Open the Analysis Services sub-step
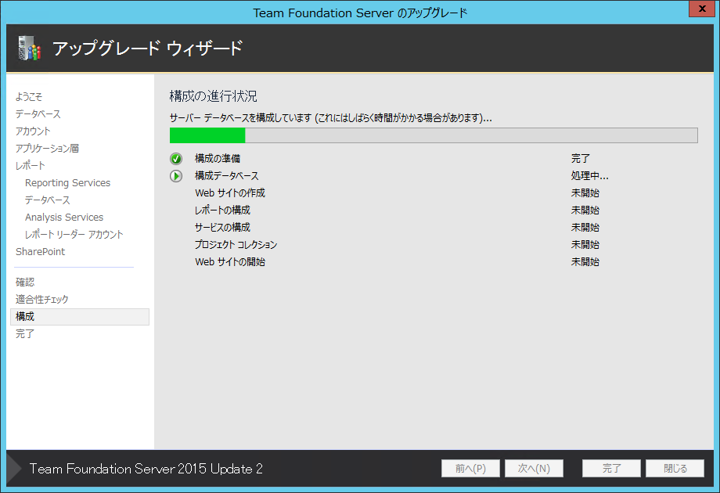This screenshot has height=493, width=720. (x=64, y=217)
